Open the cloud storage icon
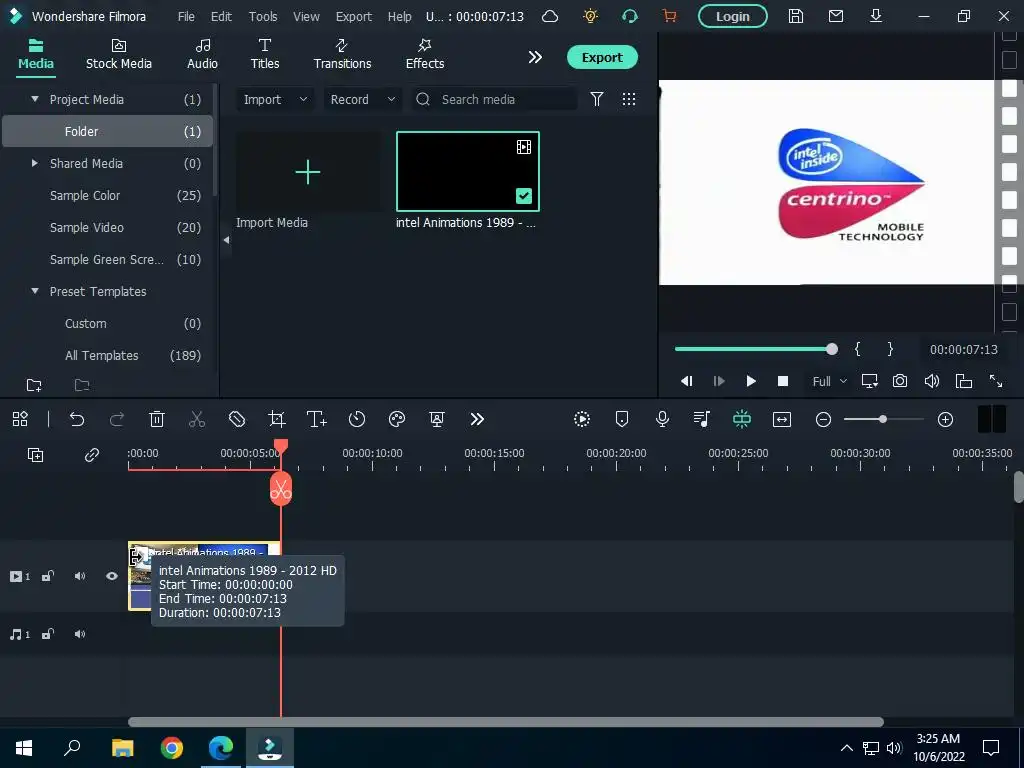This screenshot has height=768, width=1024. 550,16
